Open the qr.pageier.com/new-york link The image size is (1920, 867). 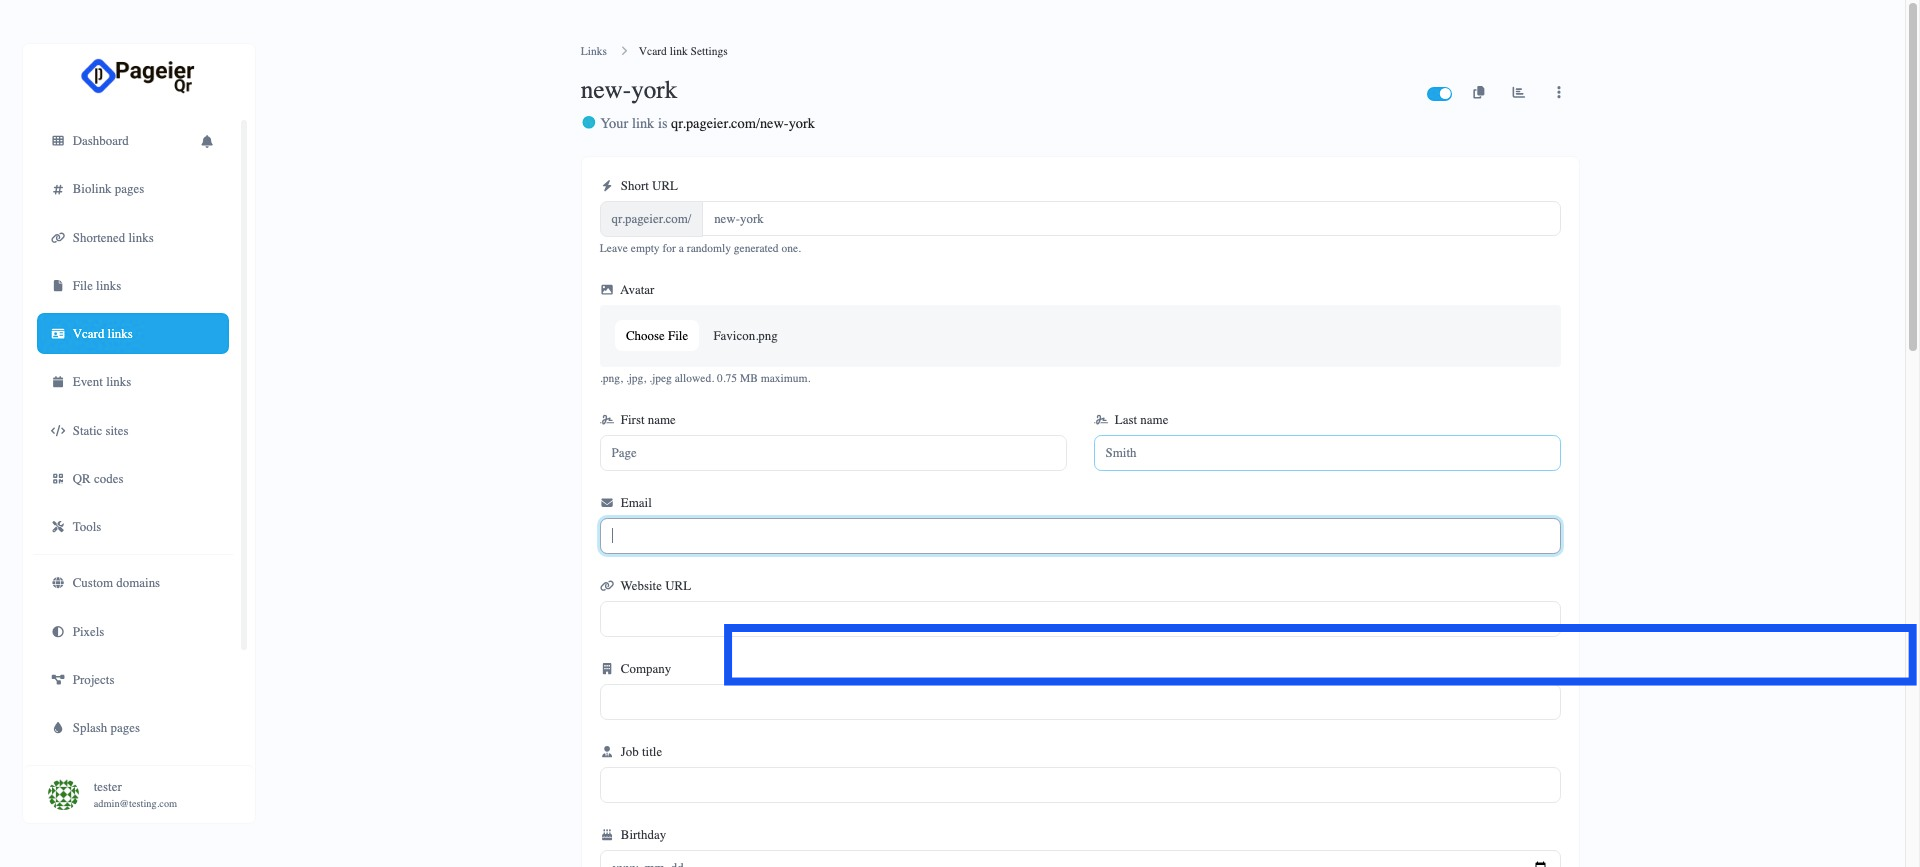tap(742, 124)
